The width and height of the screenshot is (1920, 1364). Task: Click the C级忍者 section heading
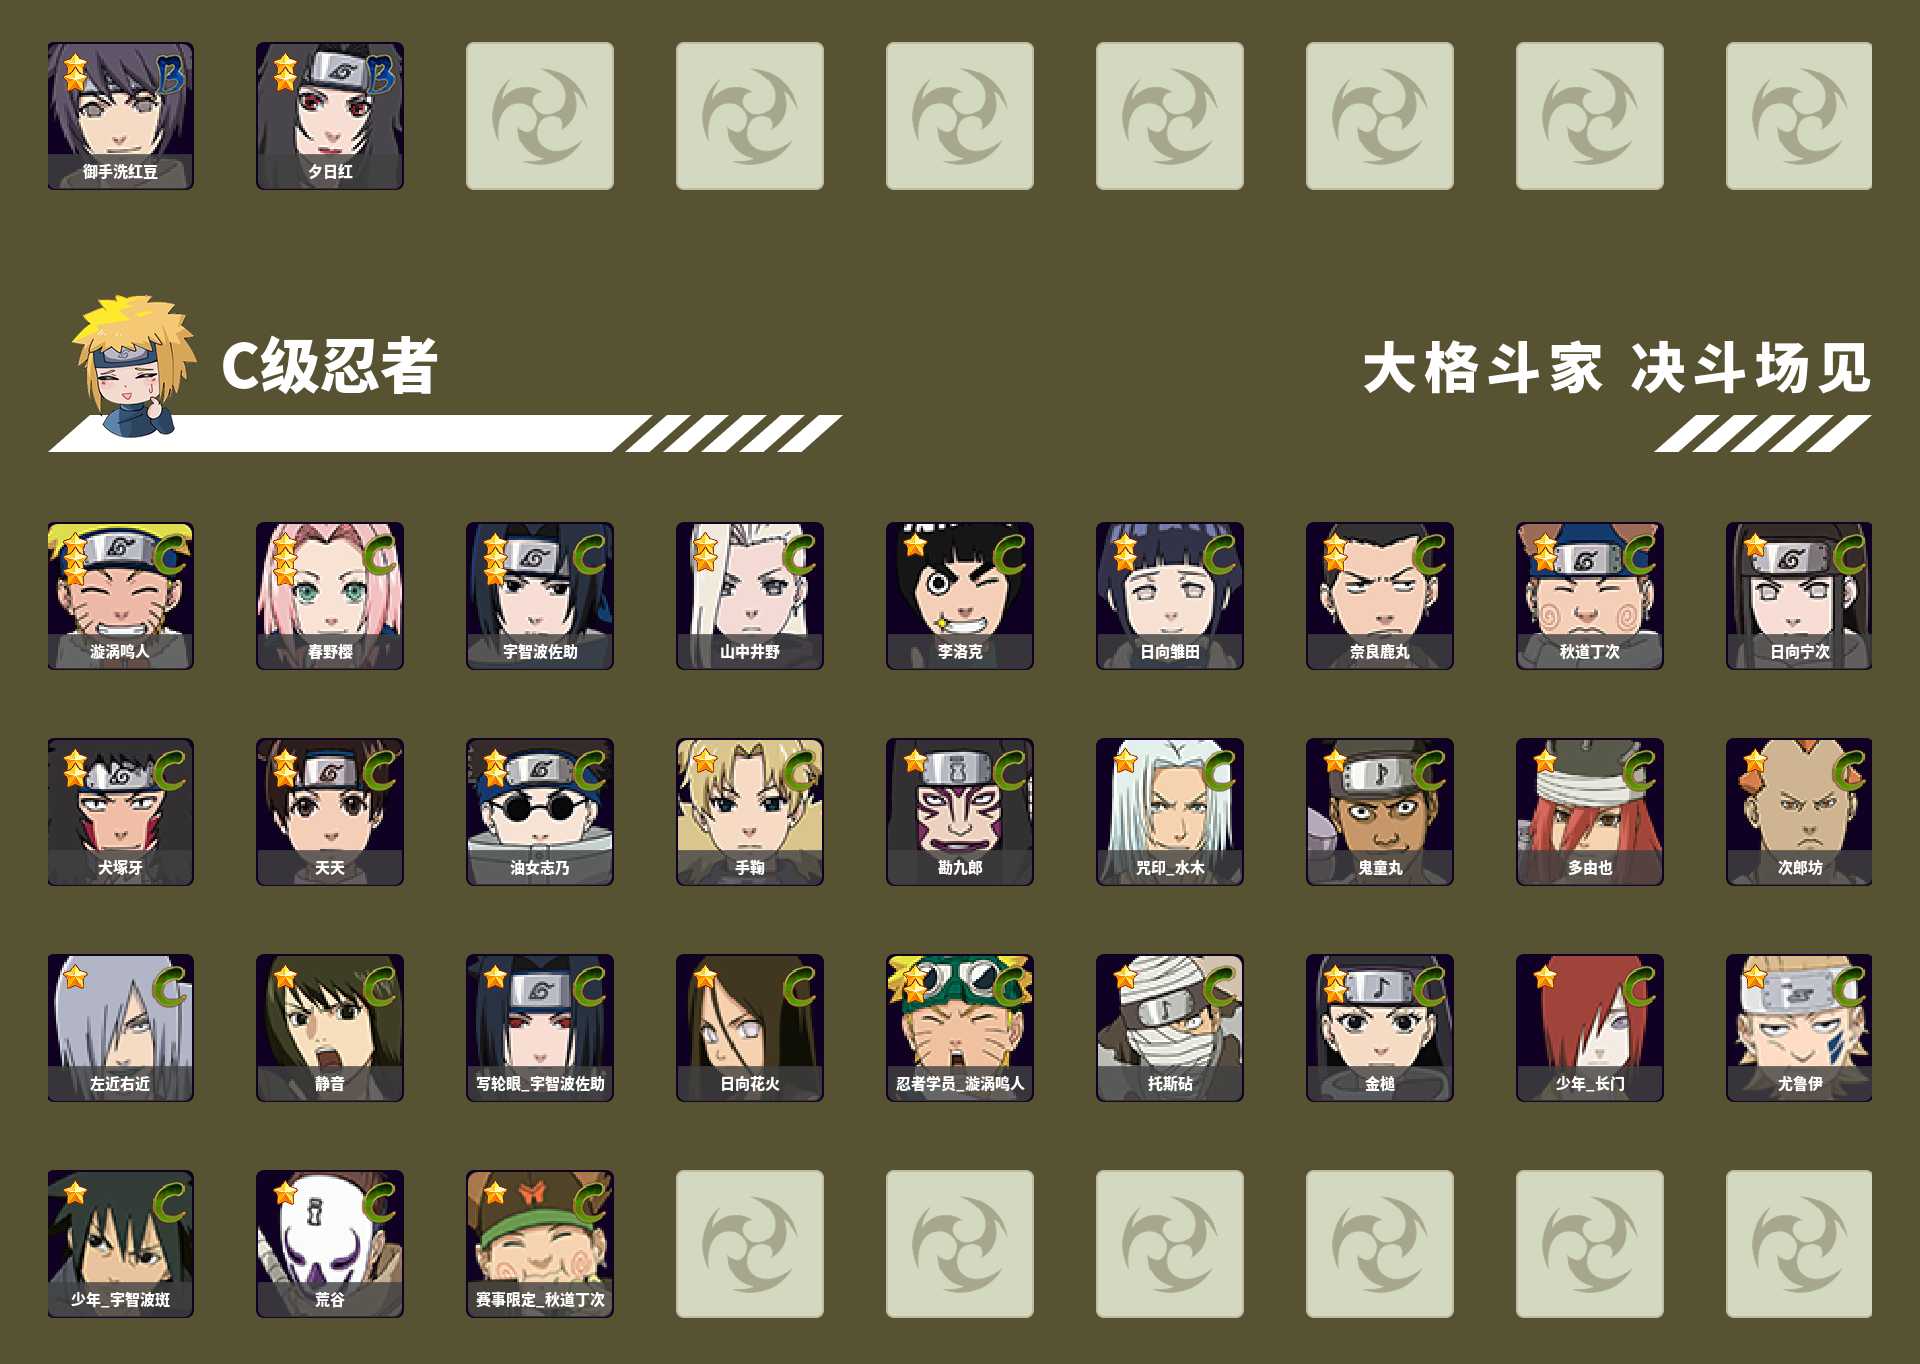click(x=329, y=366)
